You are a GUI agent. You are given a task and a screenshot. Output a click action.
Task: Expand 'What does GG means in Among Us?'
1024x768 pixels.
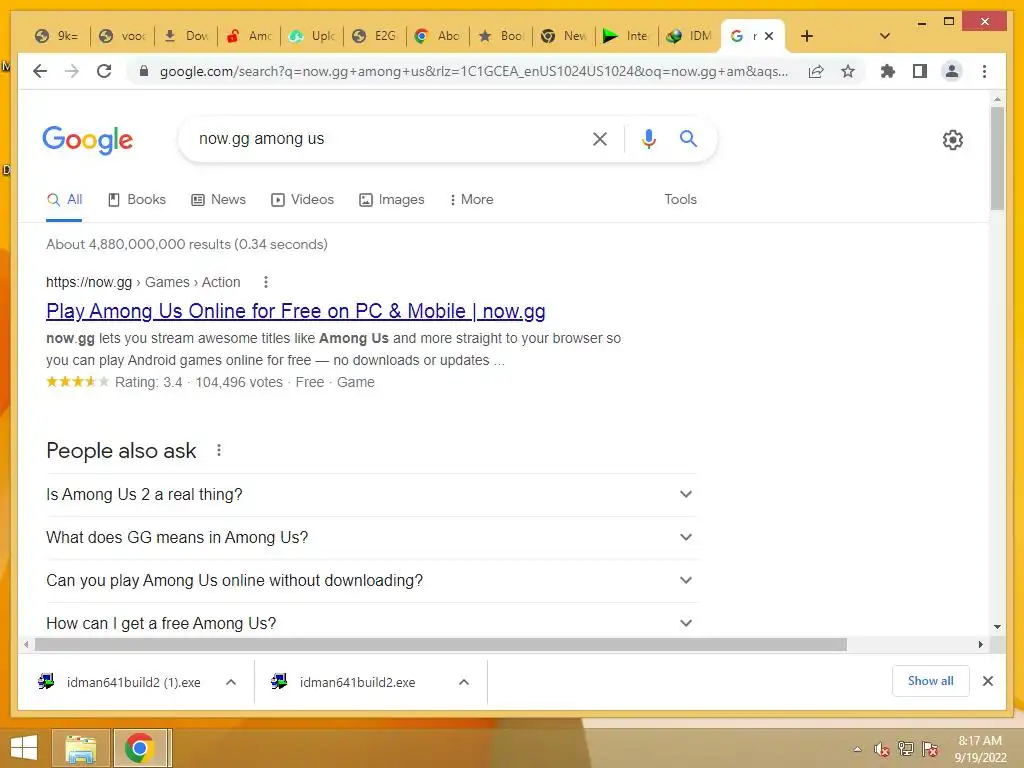(371, 537)
